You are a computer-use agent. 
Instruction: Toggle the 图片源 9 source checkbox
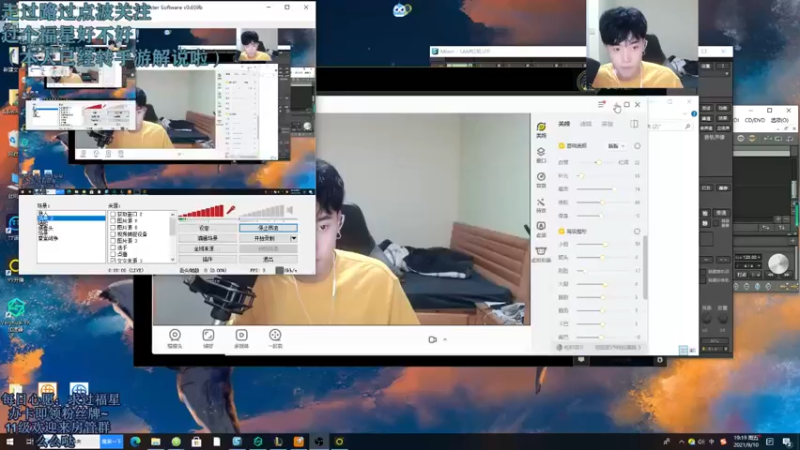(113, 221)
